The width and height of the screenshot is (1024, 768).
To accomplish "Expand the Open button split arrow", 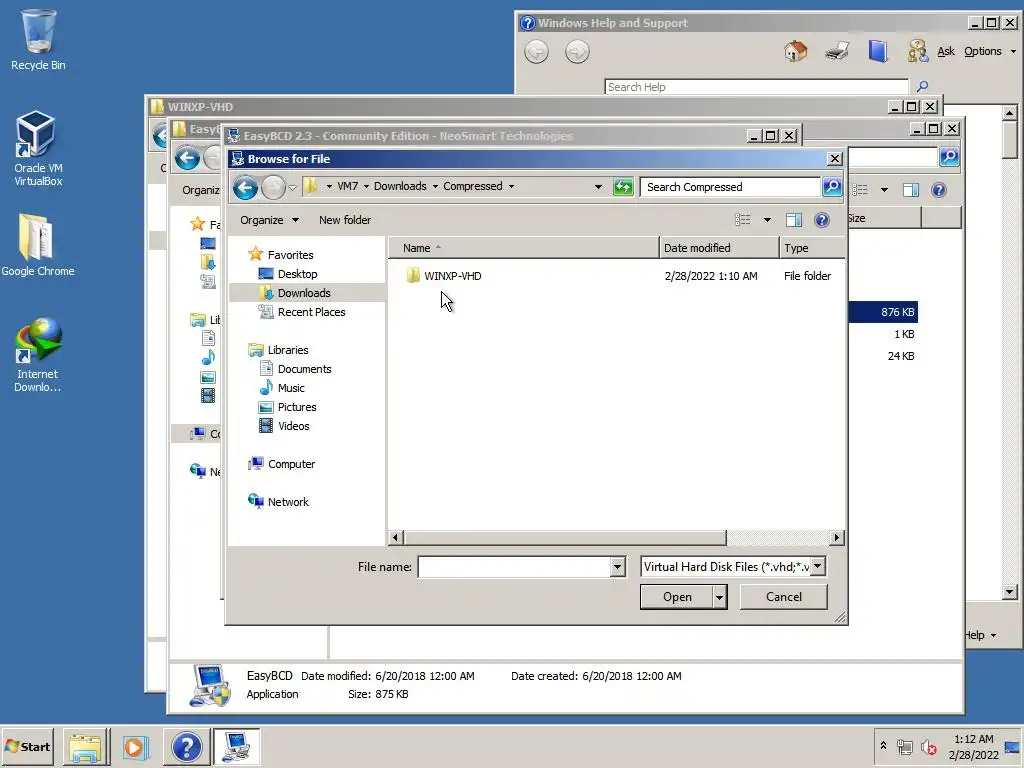I will click(x=719, y=597).
